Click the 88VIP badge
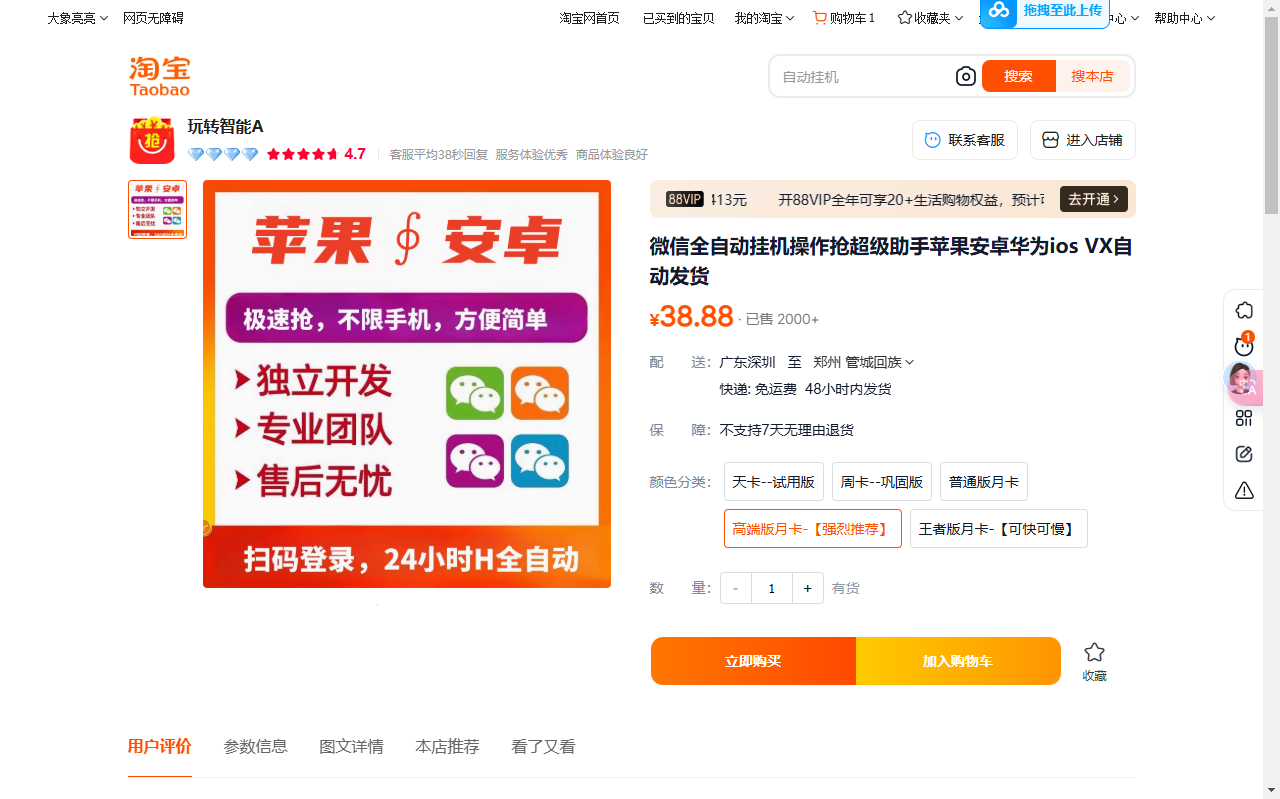This screenshot has height=799, width=1280. 685,199
